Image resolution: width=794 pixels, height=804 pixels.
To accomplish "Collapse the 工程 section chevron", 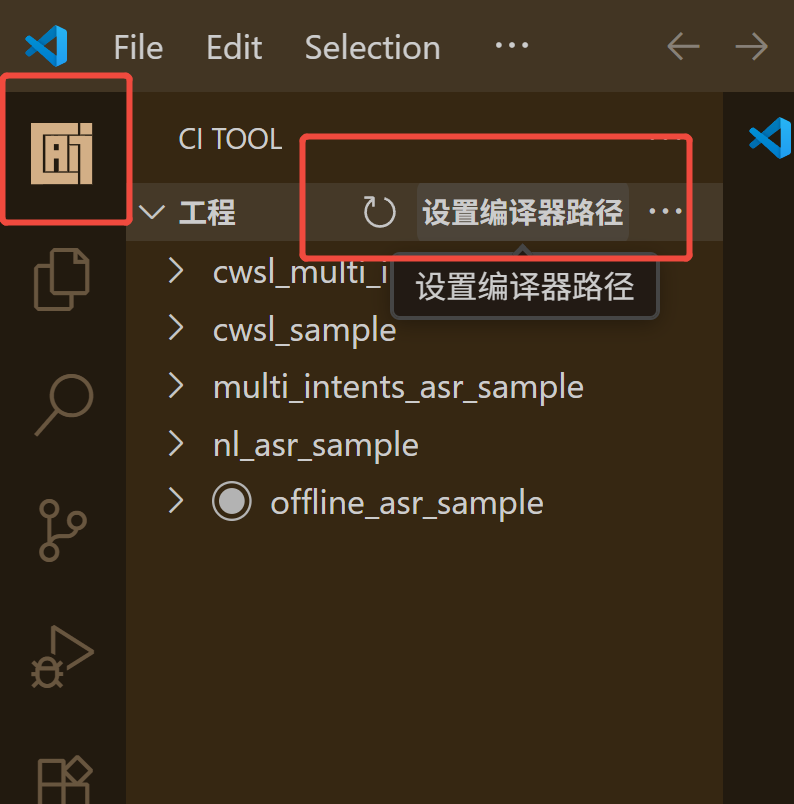I will tap(152, 212).
